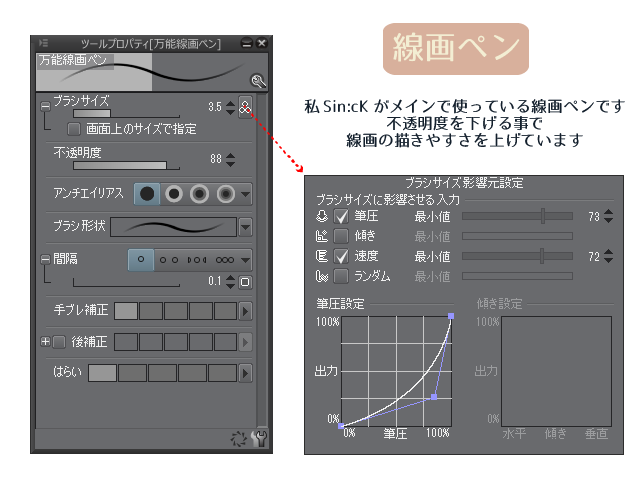Image resolution: width=640 pixels, height=480 pixels.
Task: Check 傾き tilt checkbox
Action: [x=341, y=236]
